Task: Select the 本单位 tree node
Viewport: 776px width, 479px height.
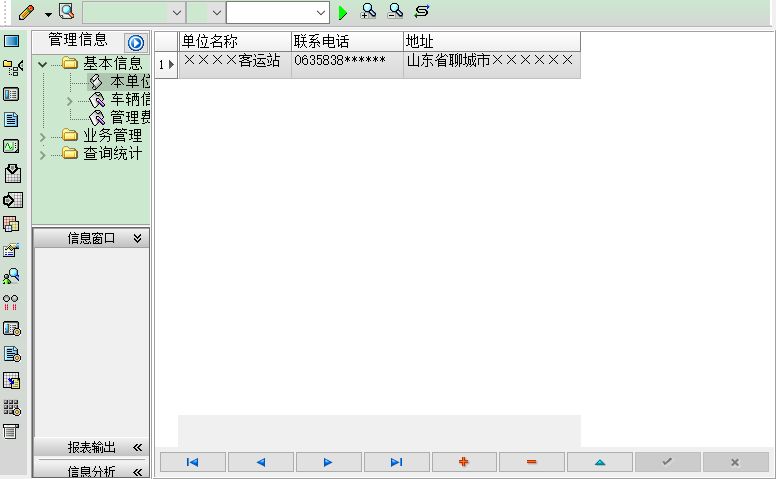Action: [130, 81]
